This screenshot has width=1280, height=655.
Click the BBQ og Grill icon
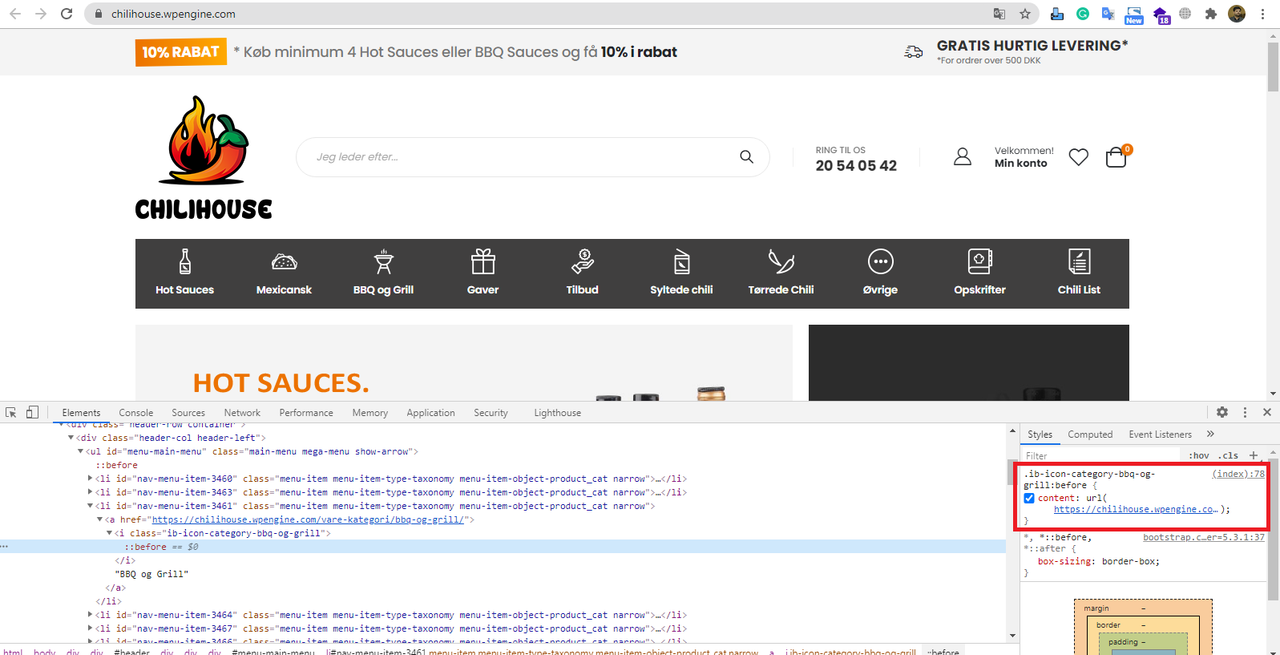pyautogui.click(x=383, y=262)
